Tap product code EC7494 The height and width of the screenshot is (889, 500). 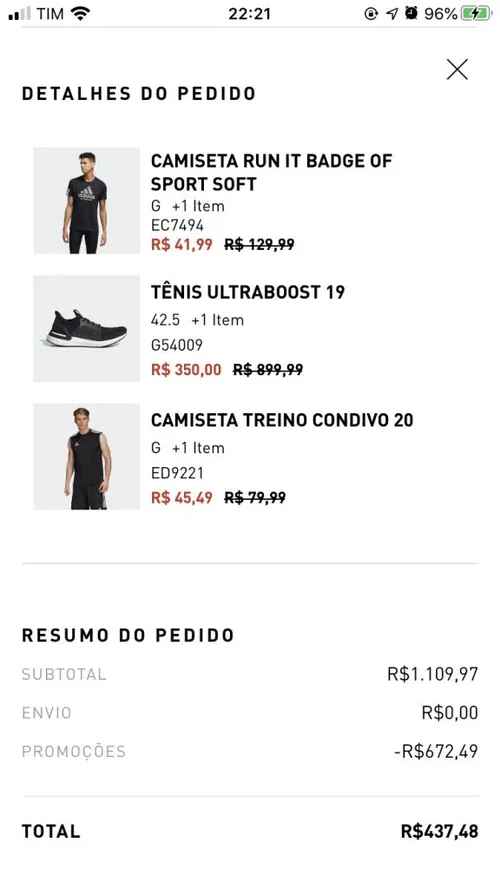[177, 226]
